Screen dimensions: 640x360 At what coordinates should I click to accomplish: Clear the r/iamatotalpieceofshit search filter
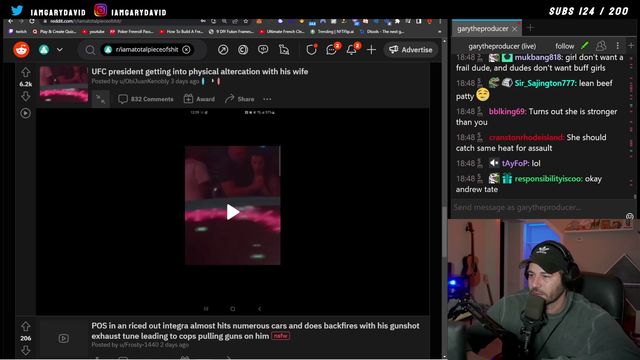[186, 50]
